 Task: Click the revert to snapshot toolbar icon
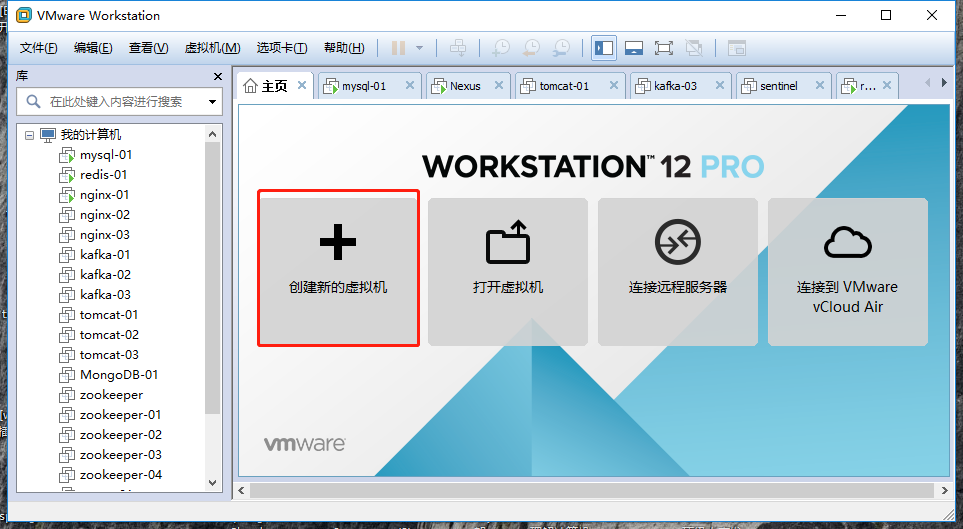pos(531,48)
